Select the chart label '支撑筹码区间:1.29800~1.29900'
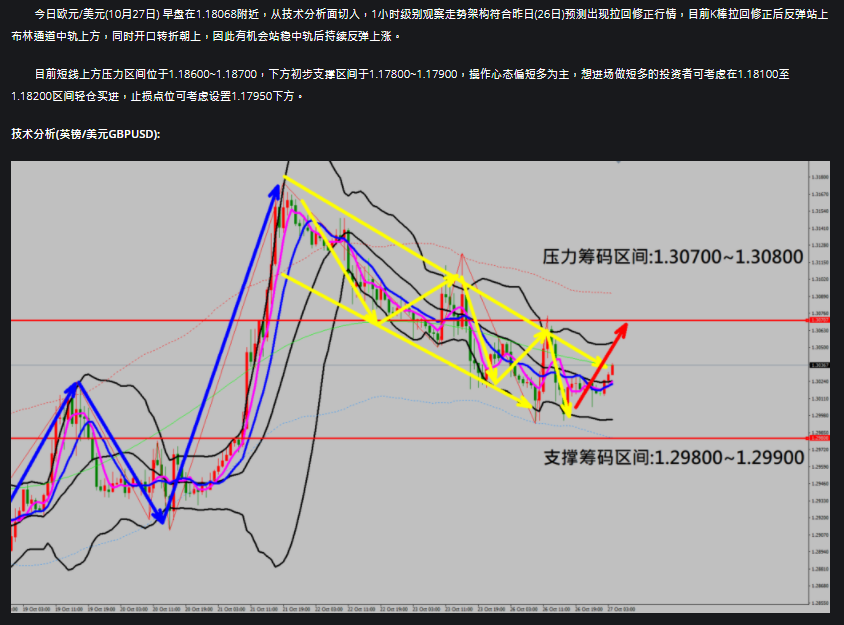This screenshot has width=844, height=625. 674,458
